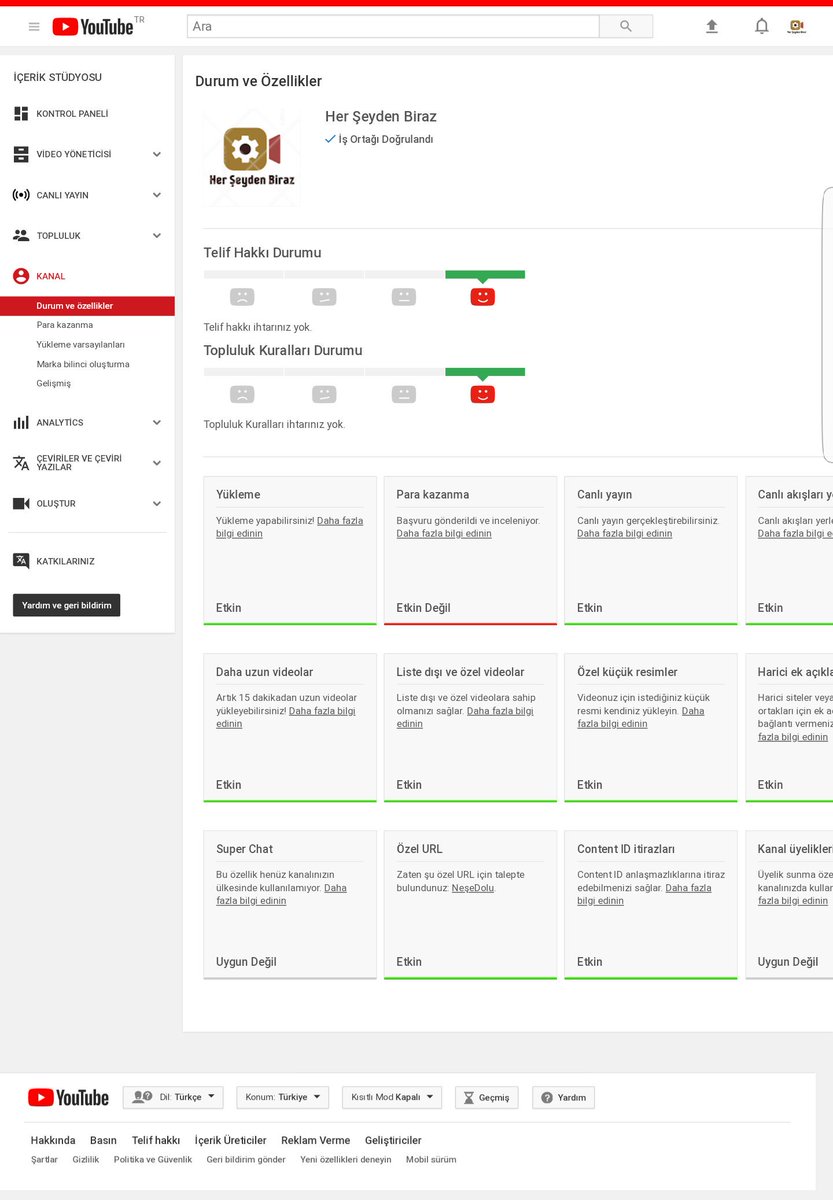Click footer Reklam Verme link
This screenshot has width=833, height=1200.
316,1140
